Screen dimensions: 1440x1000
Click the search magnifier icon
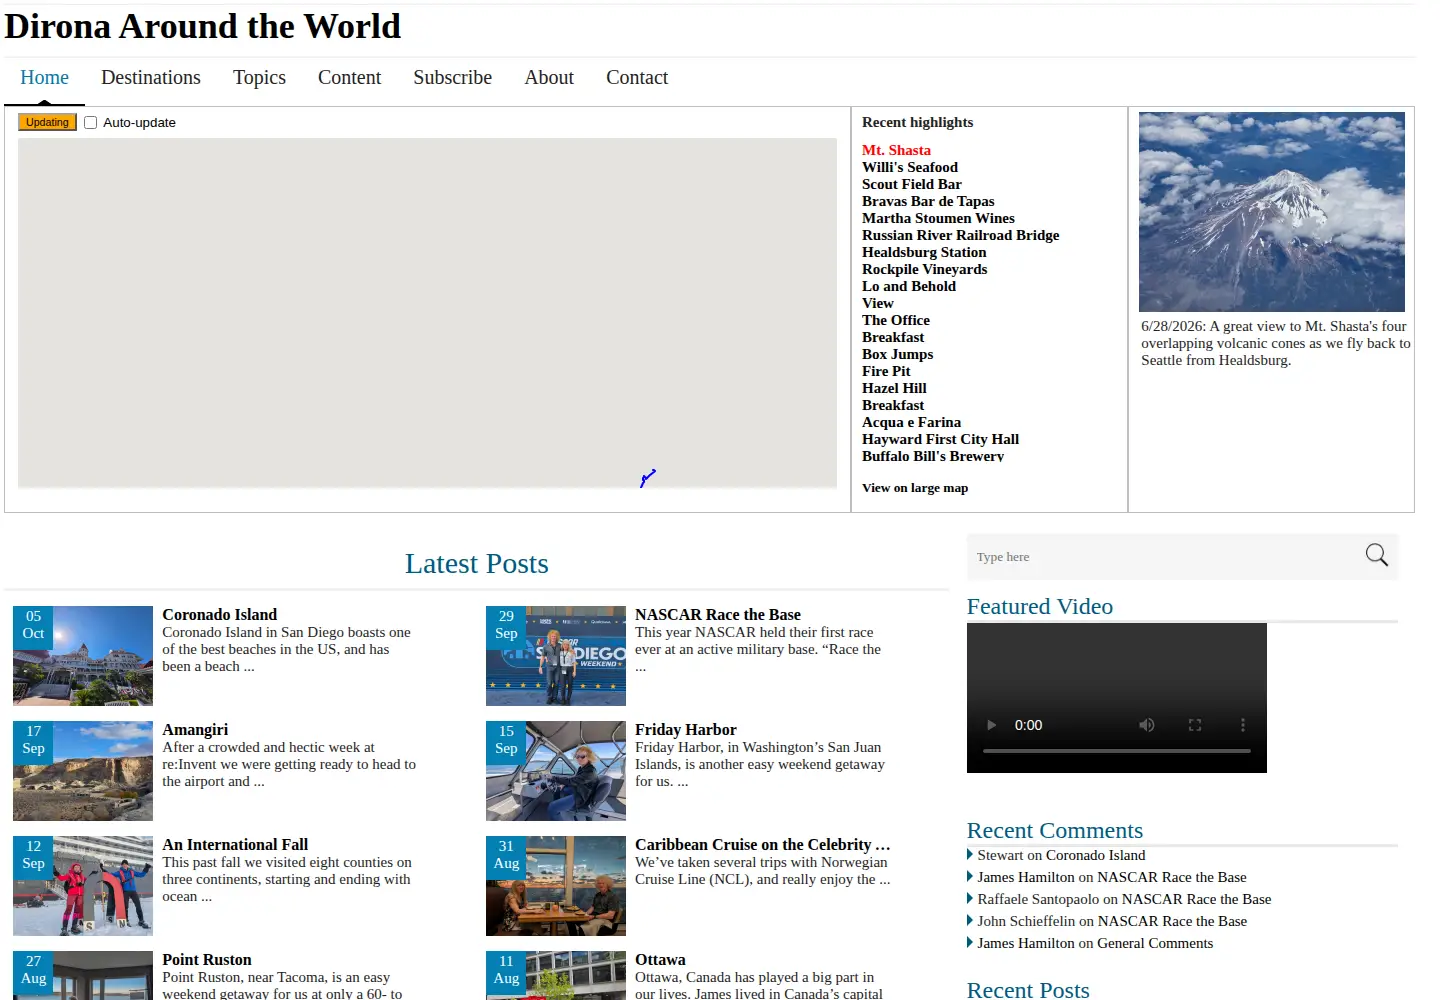1377,555
